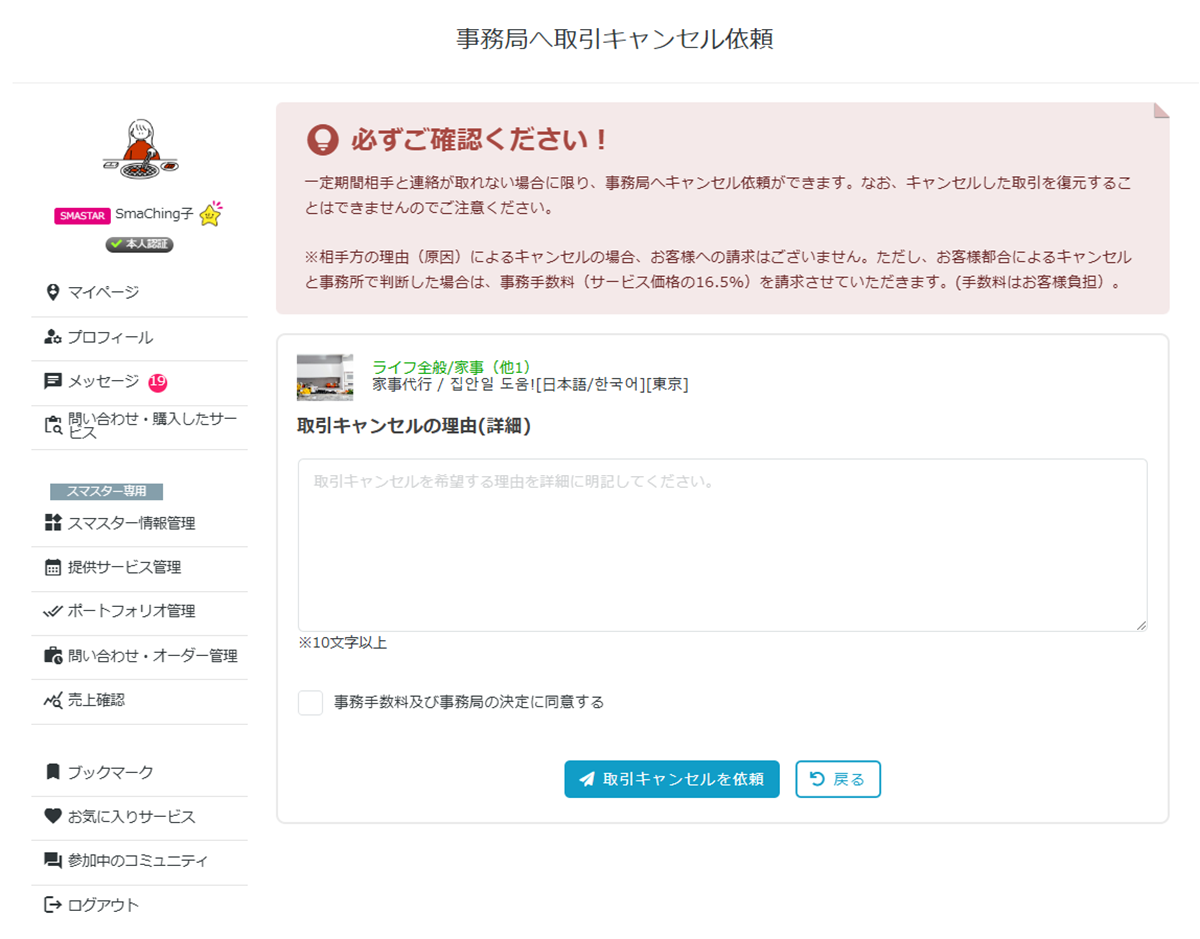Screen dimensions: 1200x939
Task: Open スマスター情報管理 in the sidebar
Action: pyautogui.click(x=131, y=523)
